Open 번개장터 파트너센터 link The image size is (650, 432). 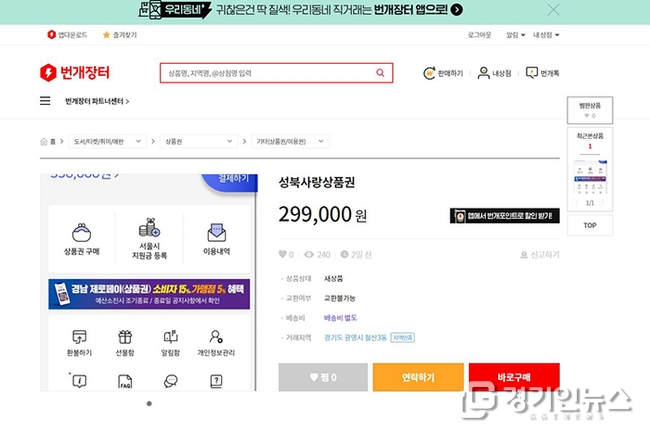pos(97,101)
